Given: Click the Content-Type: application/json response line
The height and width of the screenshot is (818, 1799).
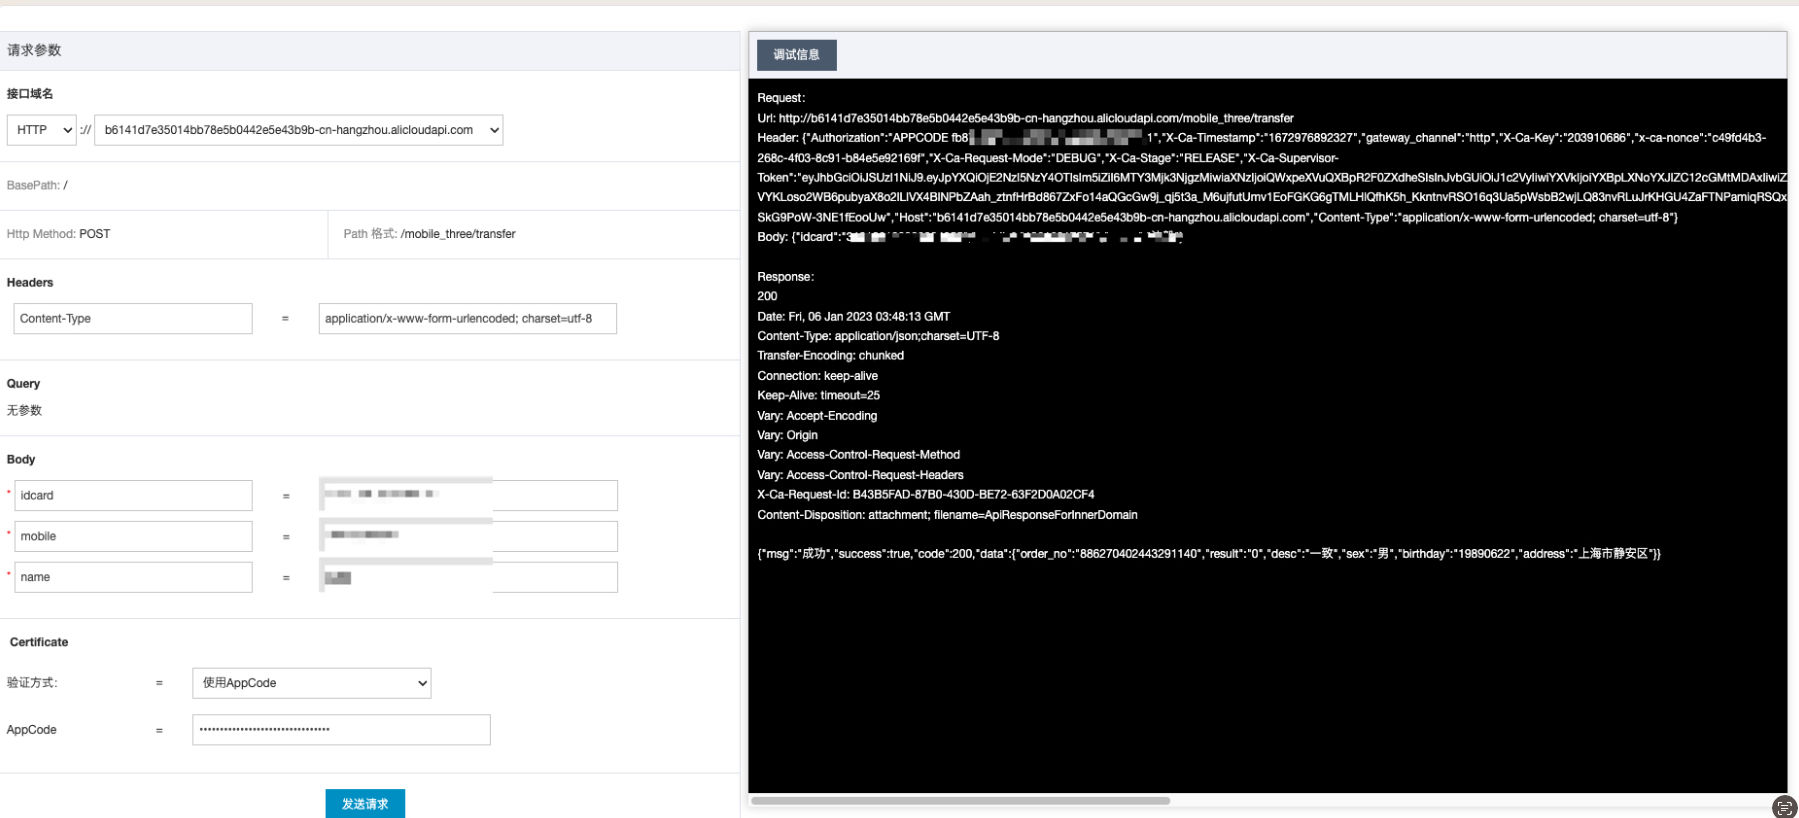Looking at the screenshot, I should (x=878, y=336).
